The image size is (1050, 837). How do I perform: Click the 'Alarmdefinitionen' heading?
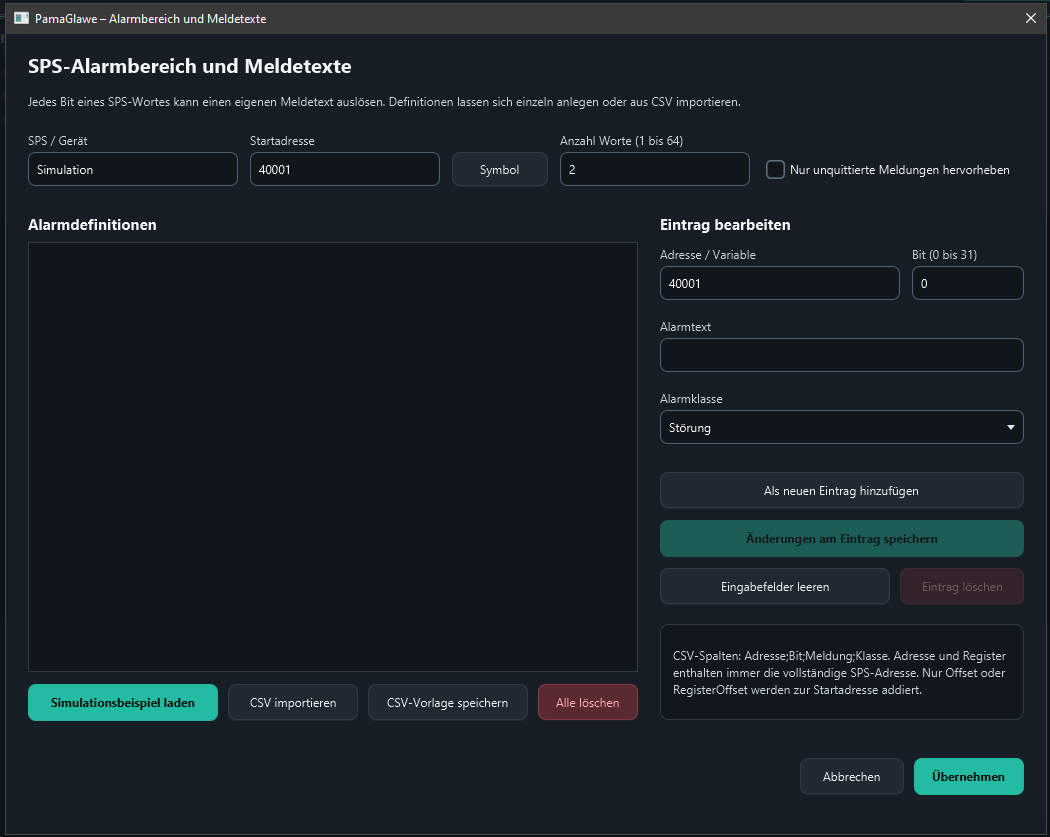point(92,225)
